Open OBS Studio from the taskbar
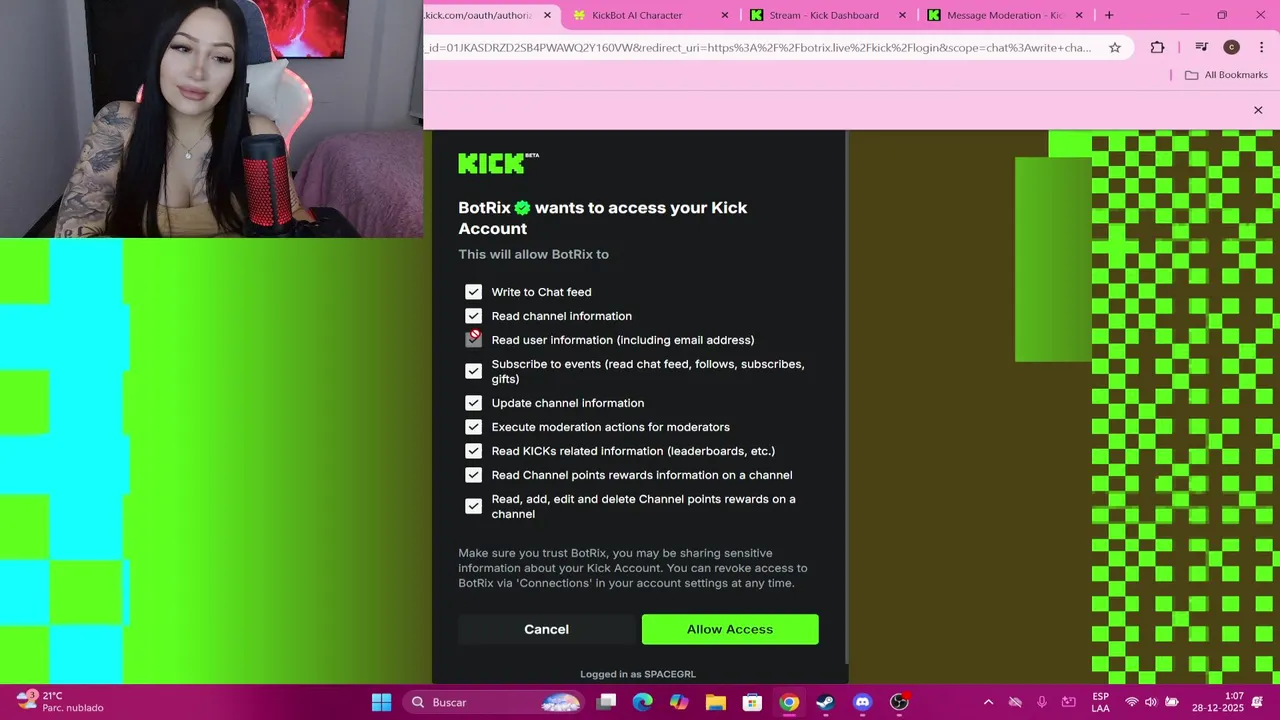 tap(899, 702)
